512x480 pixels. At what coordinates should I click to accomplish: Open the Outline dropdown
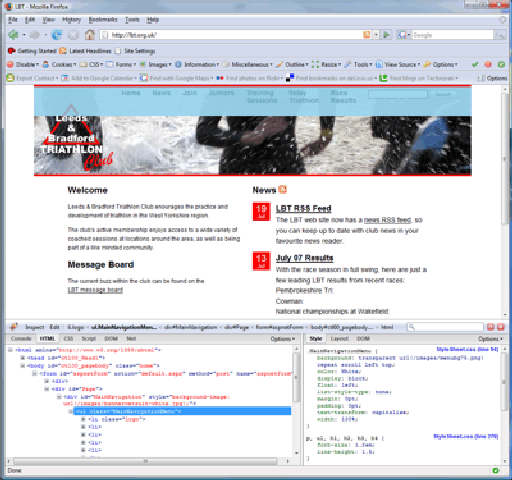[292, 64]
